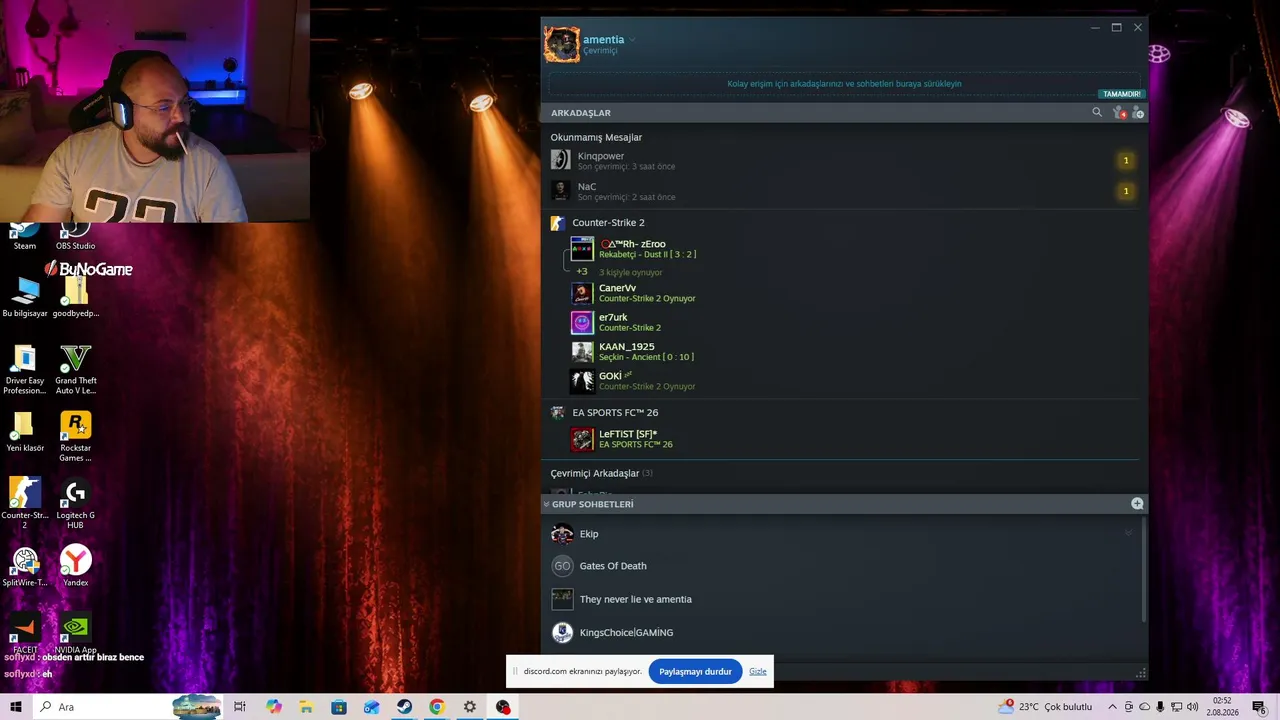Open the Counter-Strike 2 desktop shortcut
Screen dimensions: 1280x720
tap(25, 503)
